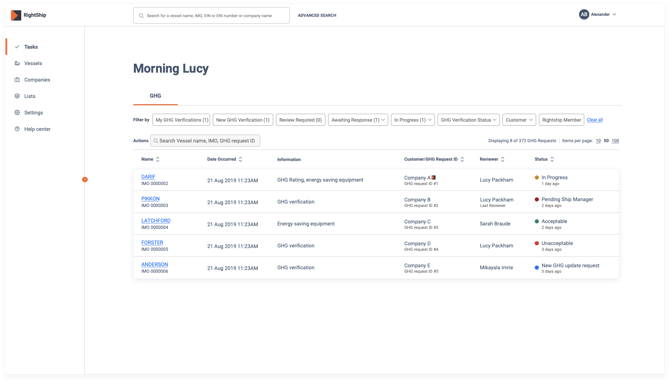Click the Unacceptable red status dot
670x381 pixels.
coord(537,243)
